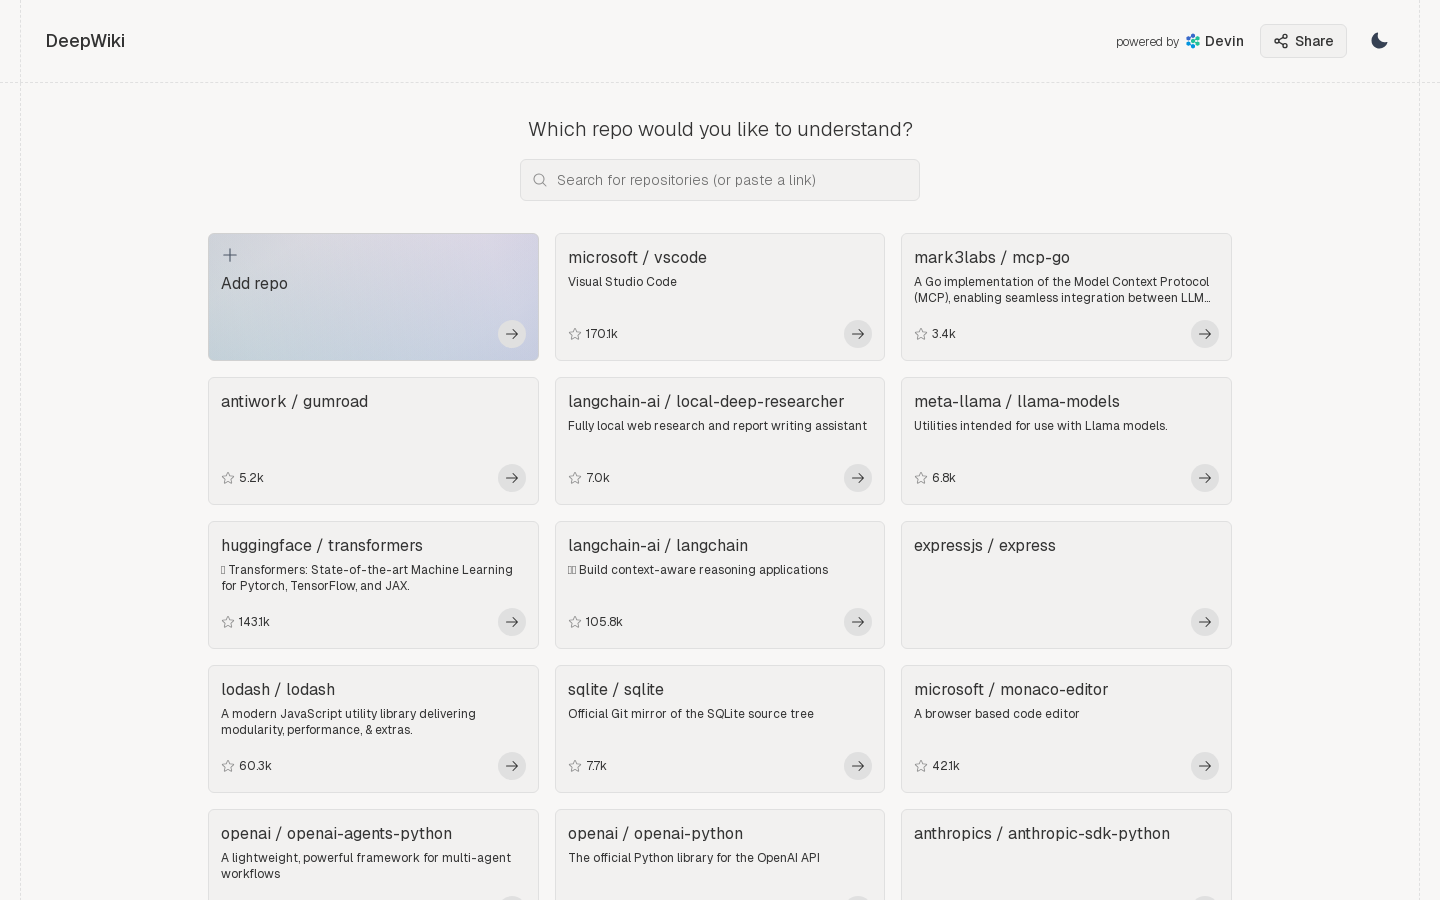Click star icon on lodash card
Screen dimensions: 1440x900
tap(228, 766)
